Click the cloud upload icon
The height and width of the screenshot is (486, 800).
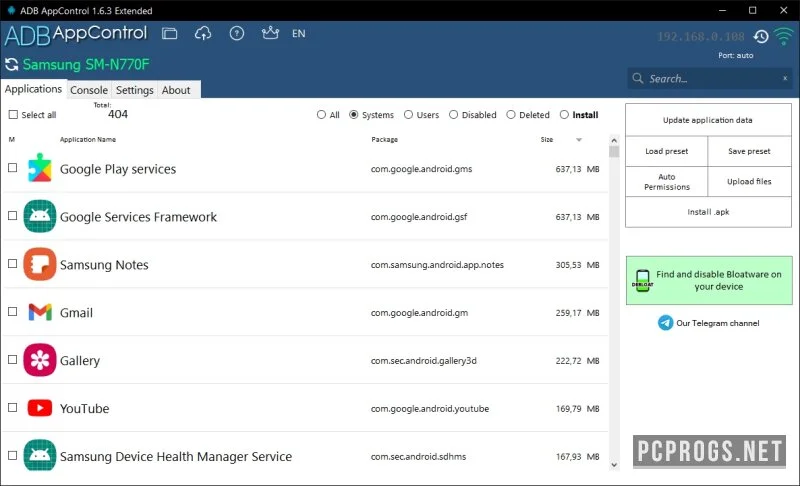tap(203, 34)
